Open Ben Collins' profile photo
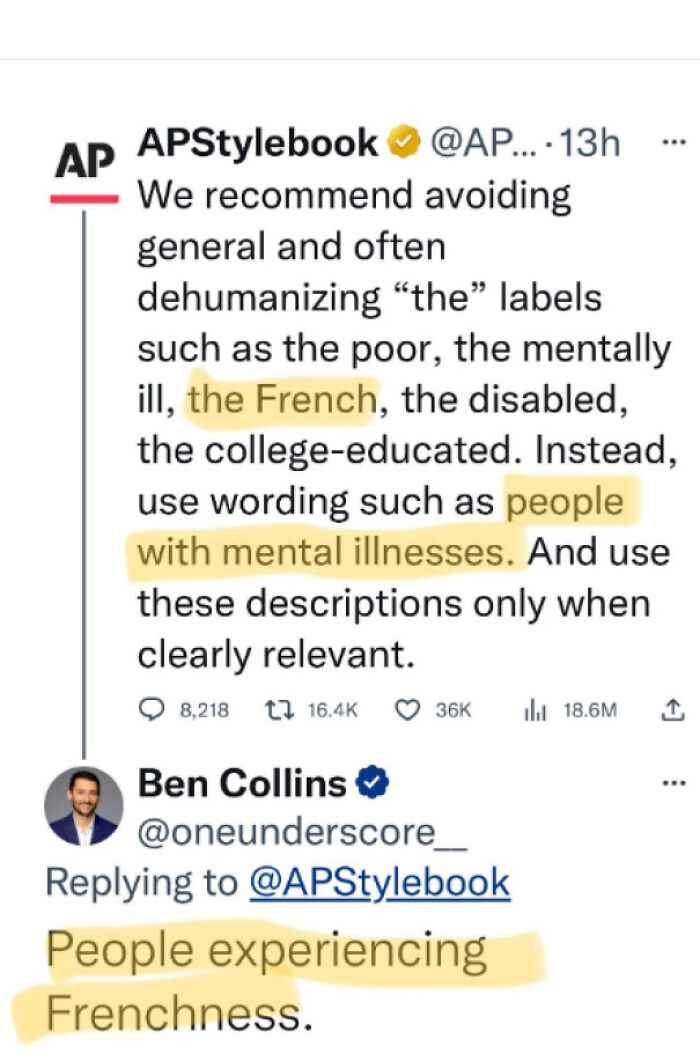The height and width of the screenshot is (1054, 700). [84, 806]
